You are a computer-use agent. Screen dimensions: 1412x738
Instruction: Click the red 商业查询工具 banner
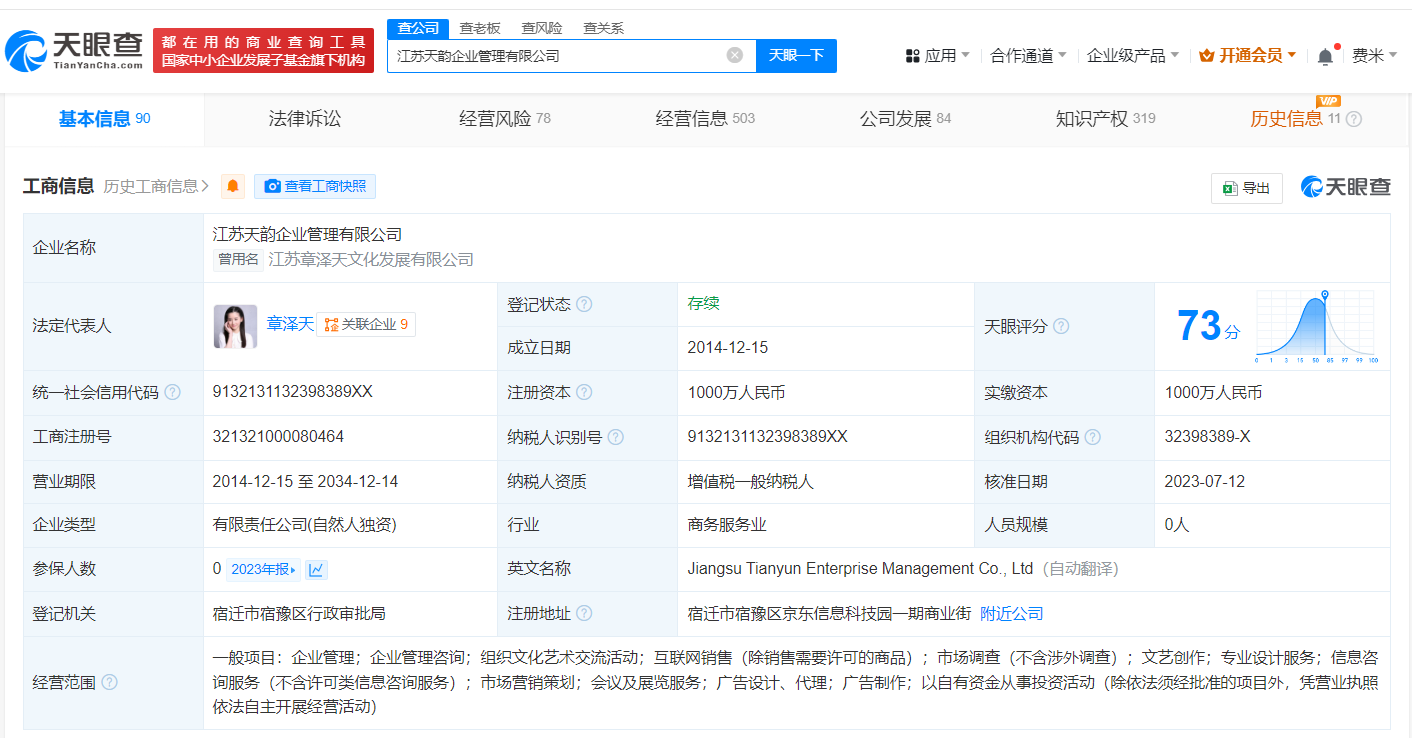click(x=263, y=50)
